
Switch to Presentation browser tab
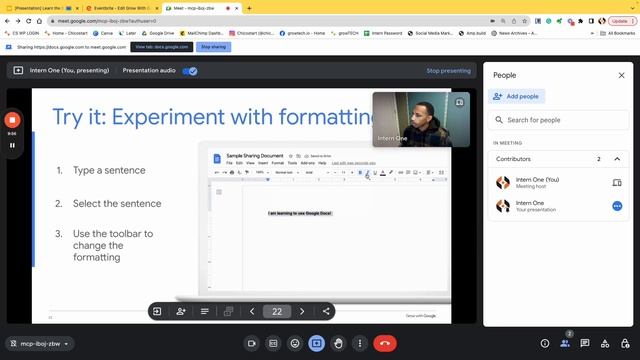coord(39,8)
